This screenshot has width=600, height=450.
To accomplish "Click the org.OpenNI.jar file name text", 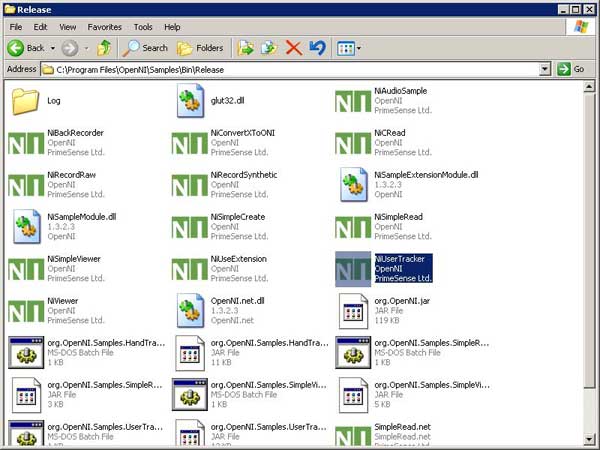I will point(402,301).
